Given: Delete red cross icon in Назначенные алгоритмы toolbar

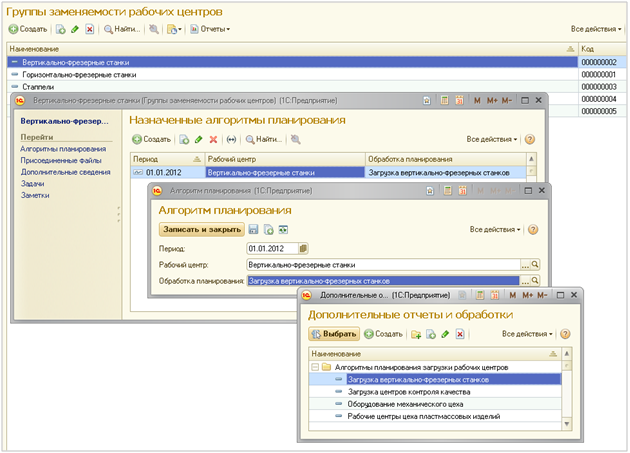Looking at the screenshot, I should click(x=213, y=139).
